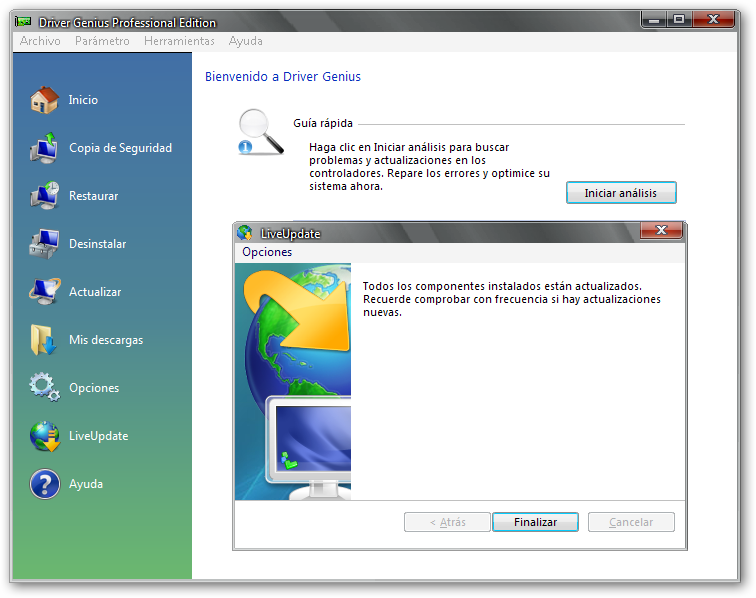This screenshot has width=756, height=598.
Task: Open the Actualizar drivers icon
Action: [45, 292]
